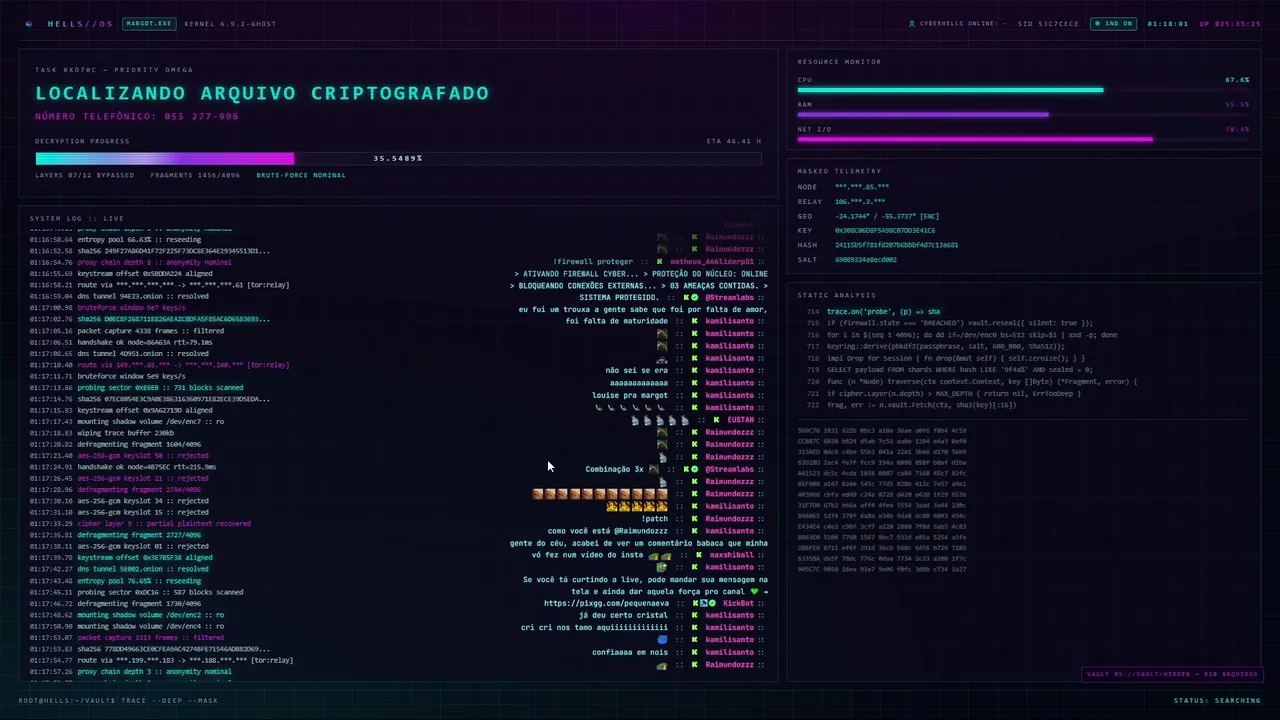Click the GEO '-24.1744° / -55.3737°' value

886,216
